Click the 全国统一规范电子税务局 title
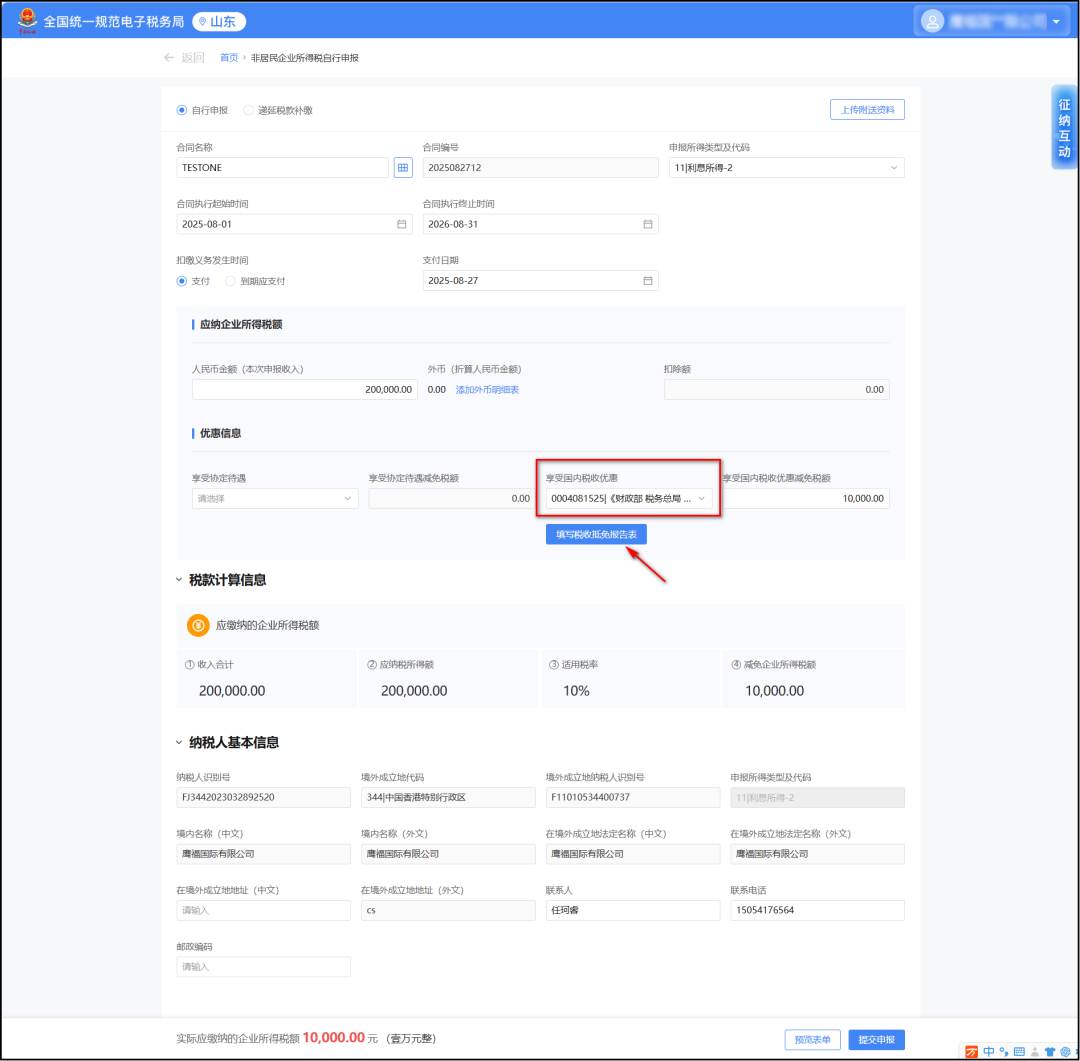The width and height of the screenshot is (1080, 1061). [114, 21]
